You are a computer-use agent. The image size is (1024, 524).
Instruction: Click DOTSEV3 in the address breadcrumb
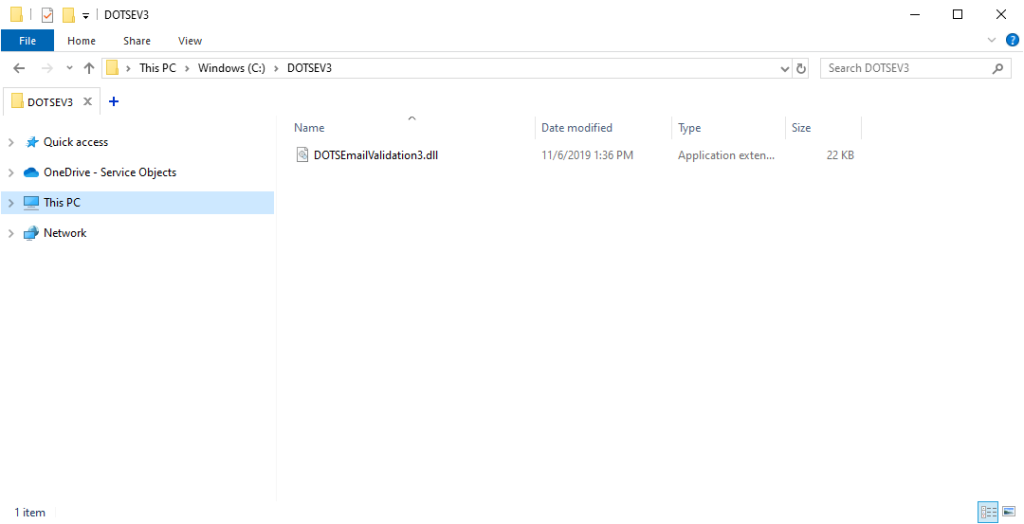click(310, 68)
